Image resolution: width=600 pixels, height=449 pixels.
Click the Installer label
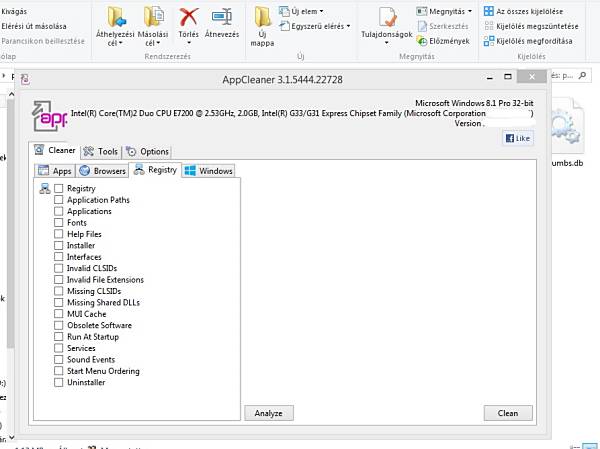[81, 245]
